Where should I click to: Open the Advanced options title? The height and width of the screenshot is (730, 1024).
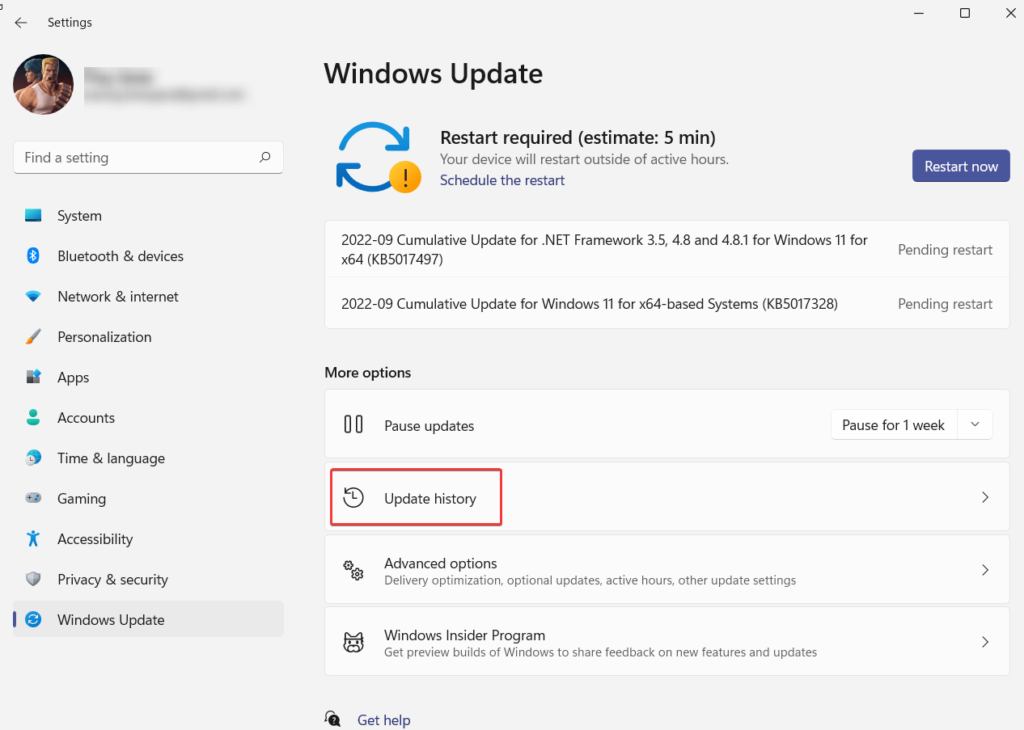(x=440, y=563)
